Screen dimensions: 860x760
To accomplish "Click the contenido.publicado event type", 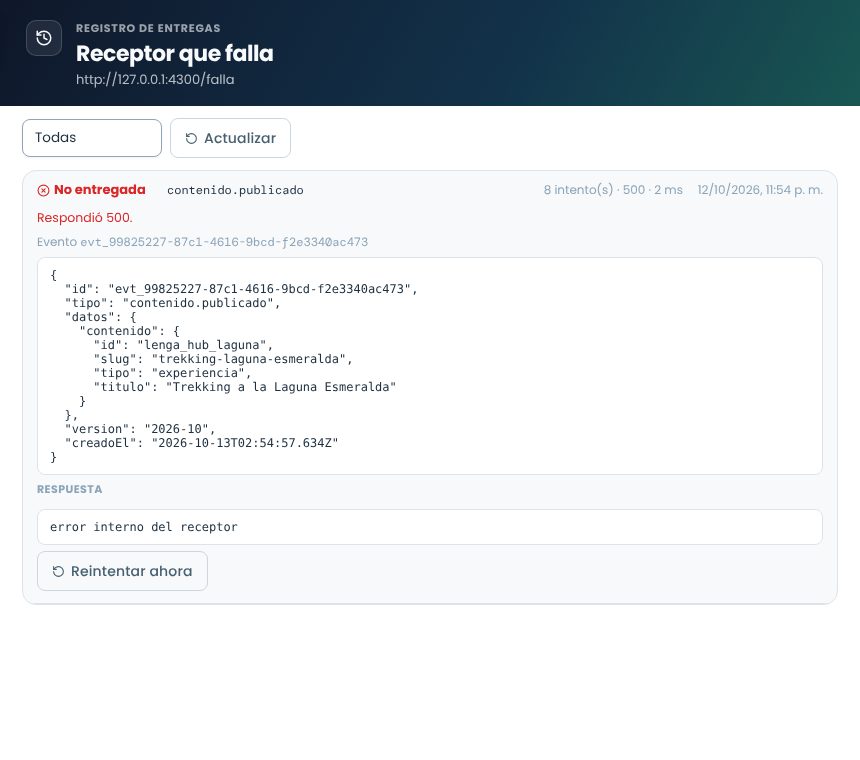I will [235, 190].
